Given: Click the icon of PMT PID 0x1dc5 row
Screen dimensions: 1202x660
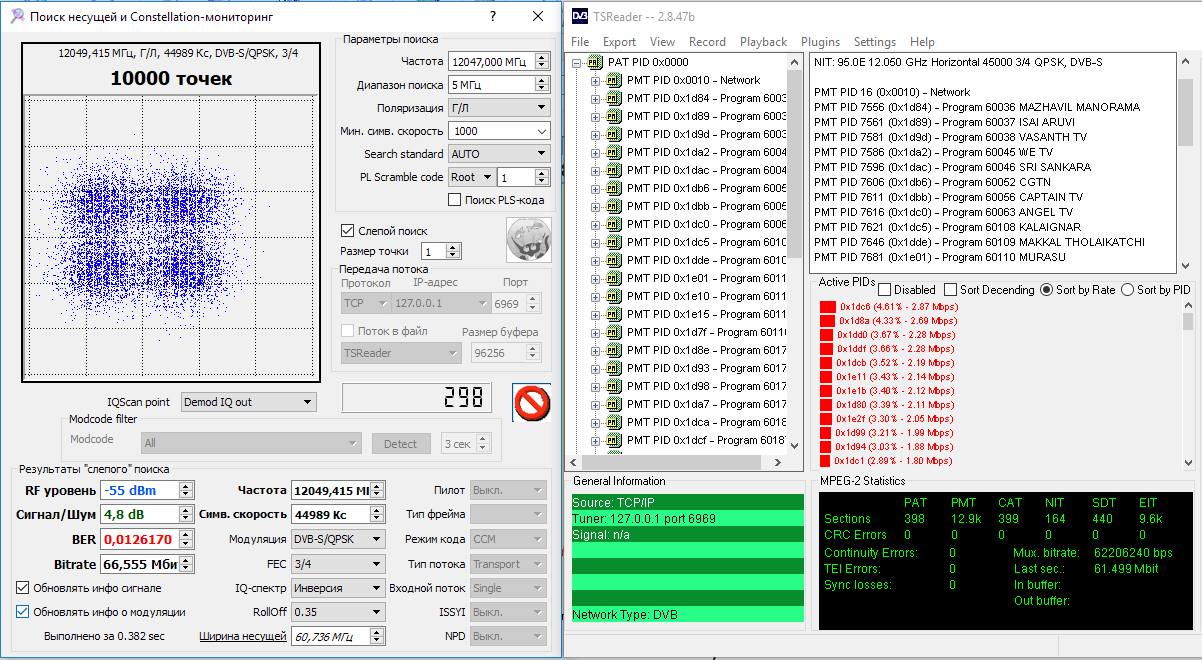Looking at the screenshot, I should (x=614, y=242).
